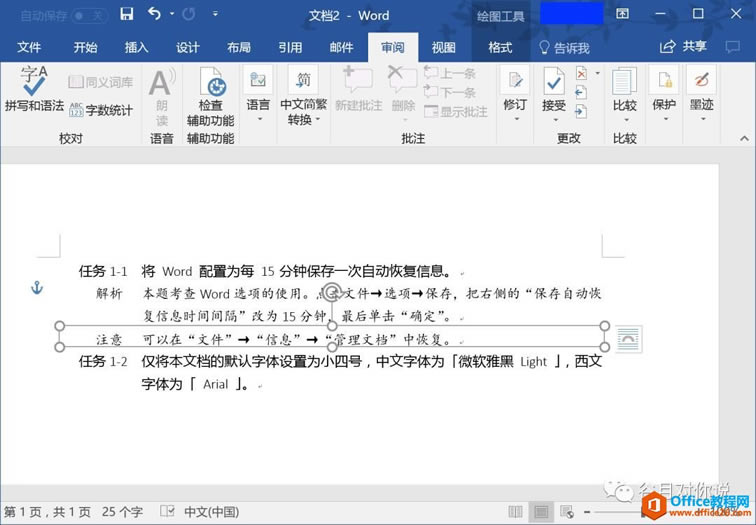Open the 格式 (Format) drawing tools tab
Image resolution: width=756 pixels, height=525 pixels.
pos(500,47)
